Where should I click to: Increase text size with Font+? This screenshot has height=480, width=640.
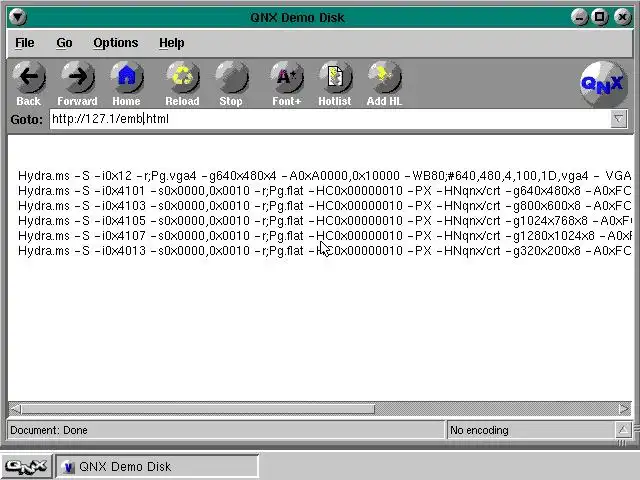click(x=287, y=84)
